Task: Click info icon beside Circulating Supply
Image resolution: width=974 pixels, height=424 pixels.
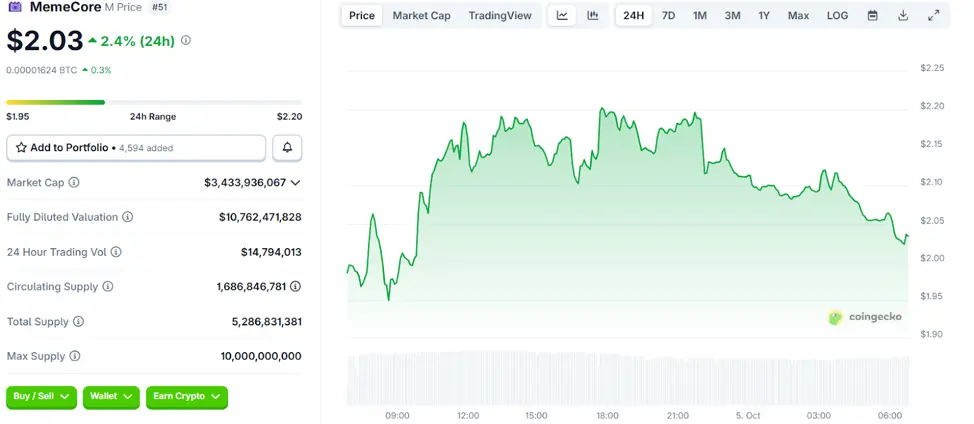Action: 108,287
